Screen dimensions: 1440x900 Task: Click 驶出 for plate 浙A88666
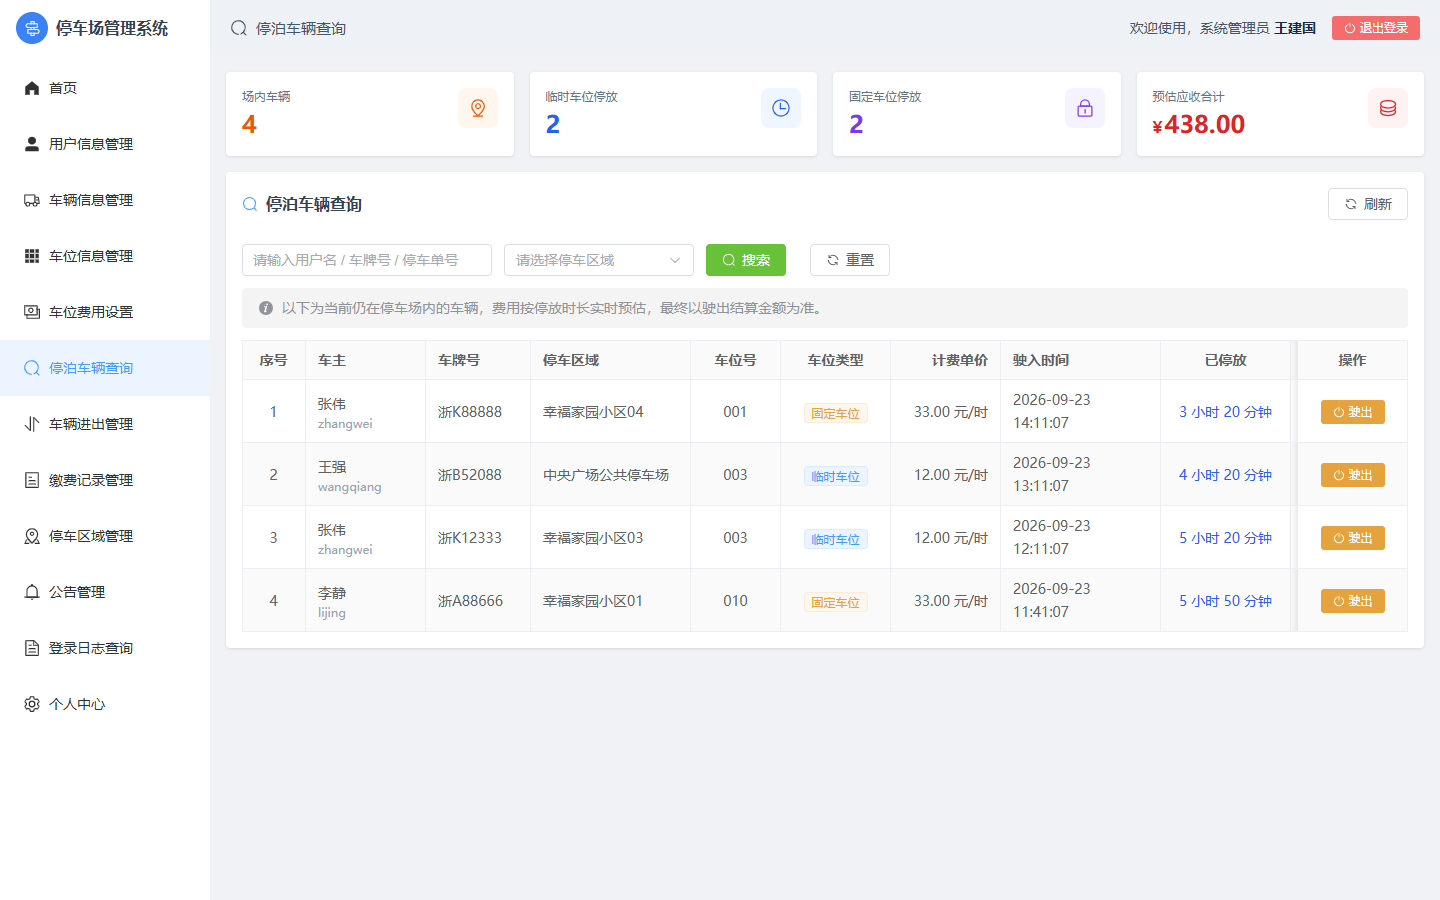coord(1353,601)
